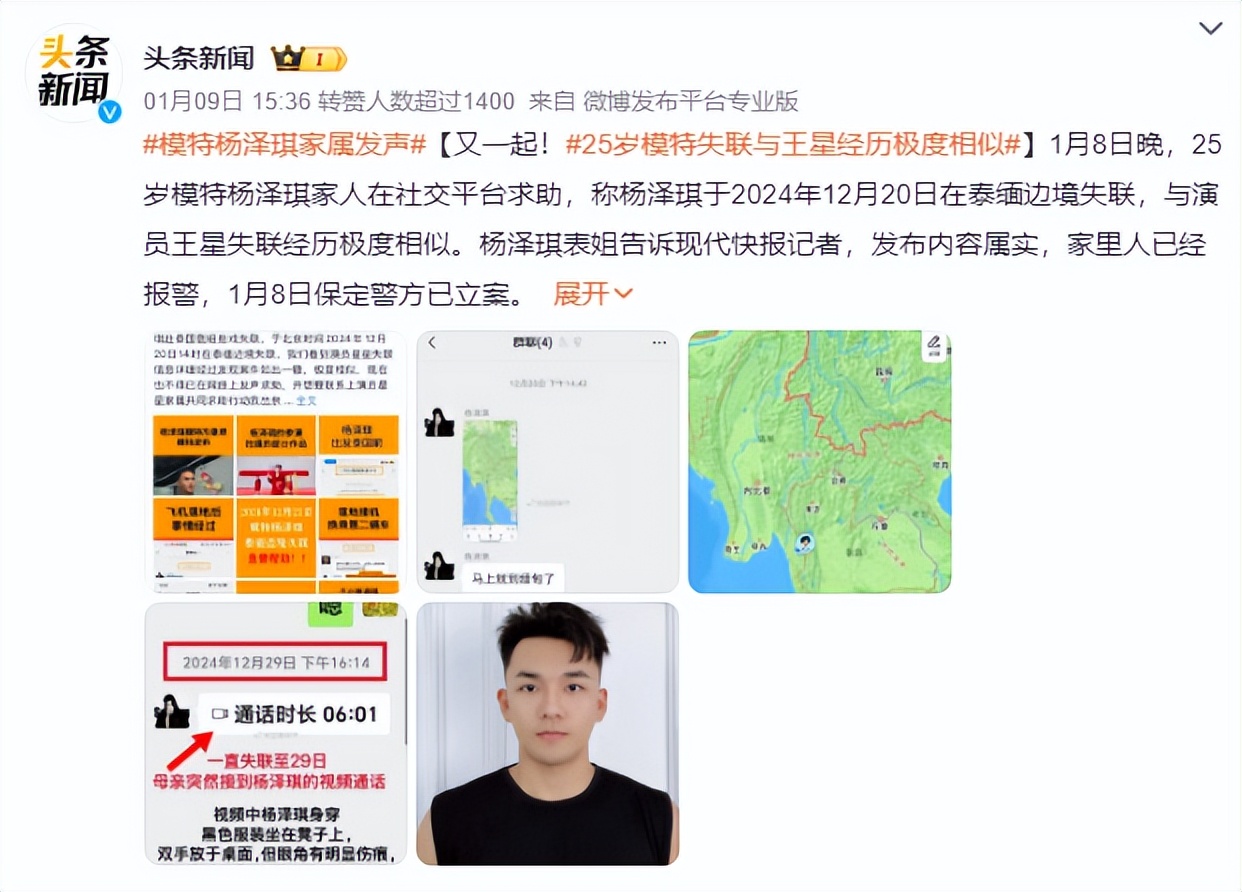Open the 微博发布平台专业版 source link
Image resolution: width=1242 pixels, height=892 pixels.
[691, 100]
